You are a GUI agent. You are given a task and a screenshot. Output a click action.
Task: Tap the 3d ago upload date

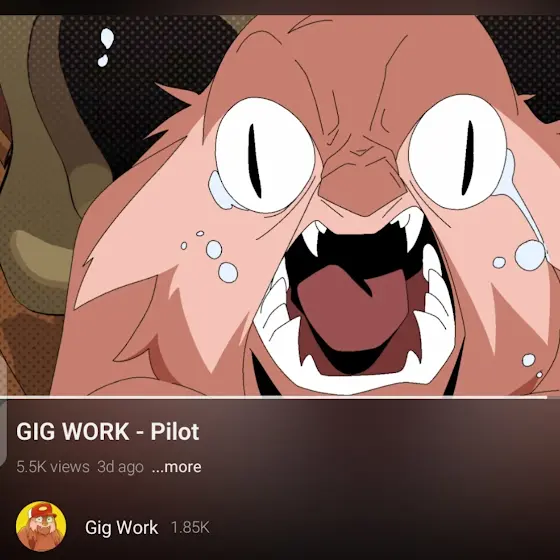coord(120,467)
